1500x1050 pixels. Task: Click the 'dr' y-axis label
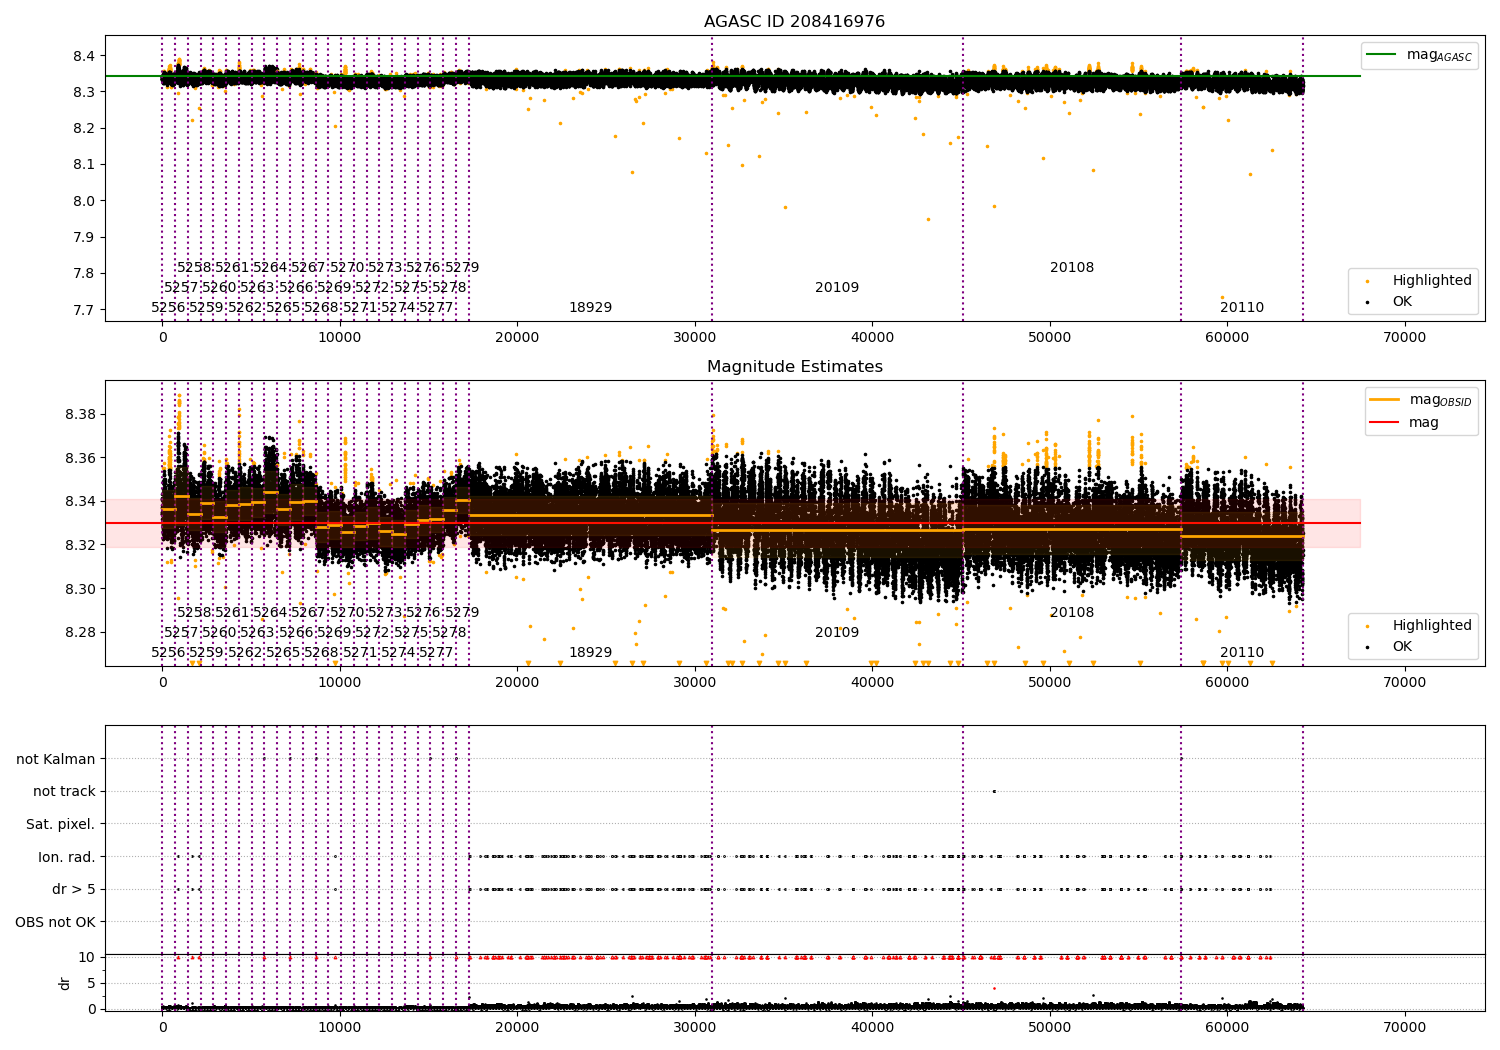pos(65,983)
